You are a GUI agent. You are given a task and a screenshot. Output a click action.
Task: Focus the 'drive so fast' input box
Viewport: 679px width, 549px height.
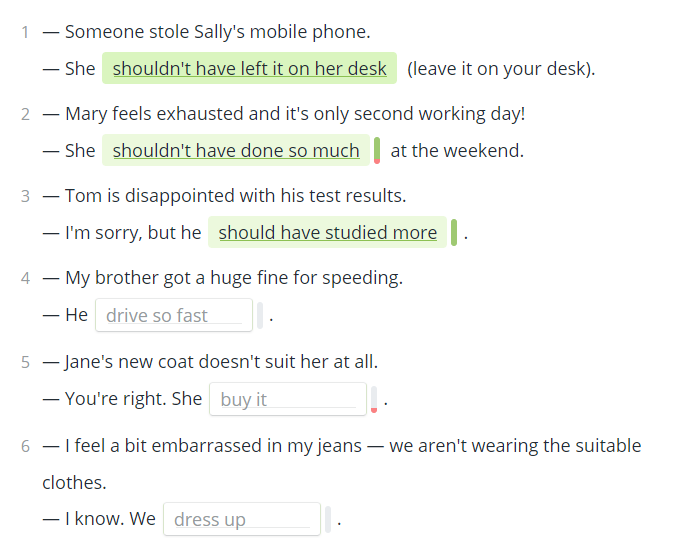[174, 315]
